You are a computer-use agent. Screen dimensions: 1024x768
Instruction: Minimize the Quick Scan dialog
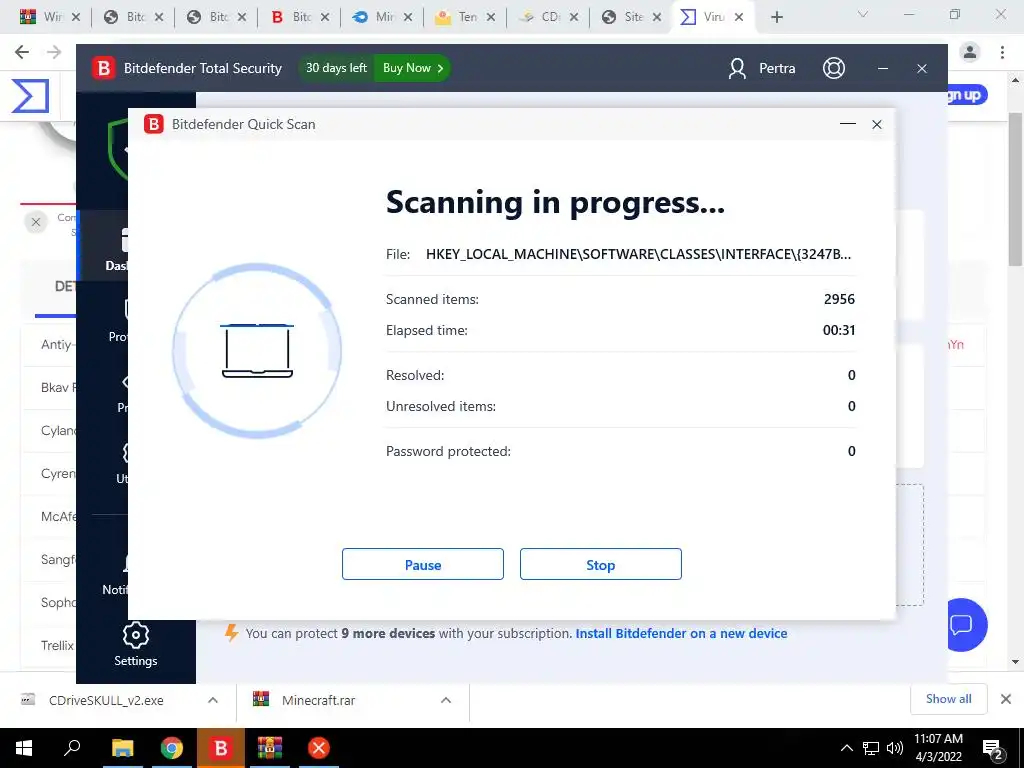[x=848, y=124]
